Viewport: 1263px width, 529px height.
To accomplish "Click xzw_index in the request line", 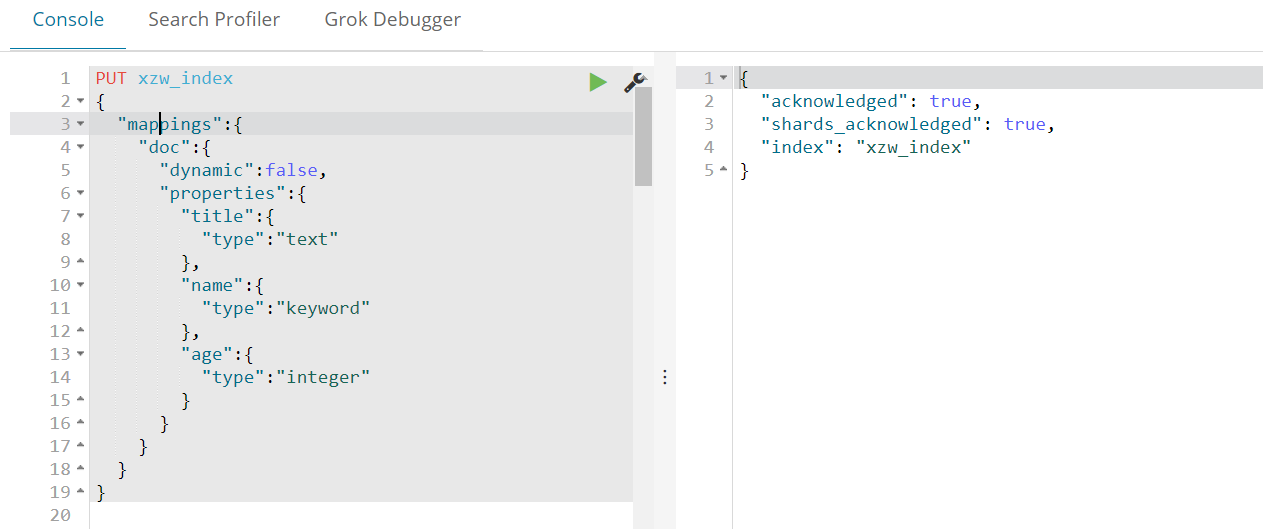I will [186, 78].
